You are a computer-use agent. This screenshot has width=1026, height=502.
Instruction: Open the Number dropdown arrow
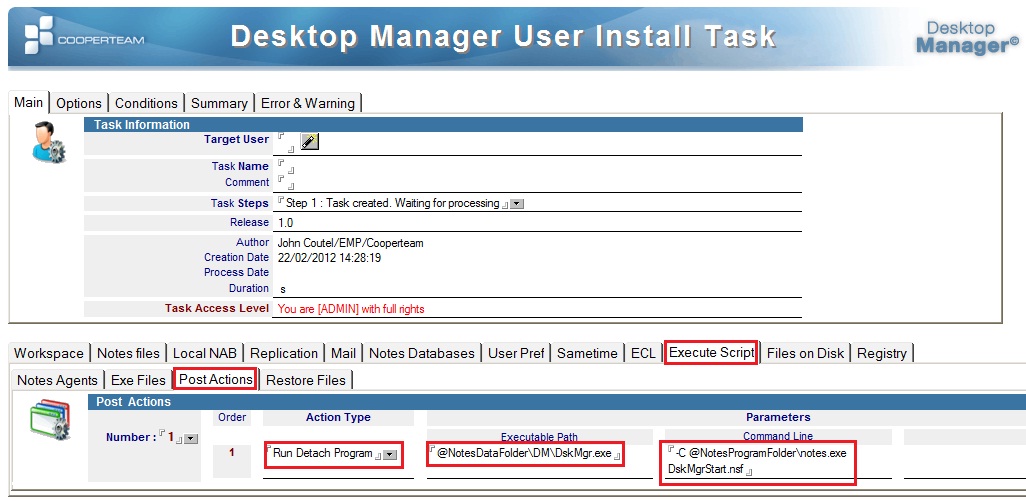coord(190,439)
